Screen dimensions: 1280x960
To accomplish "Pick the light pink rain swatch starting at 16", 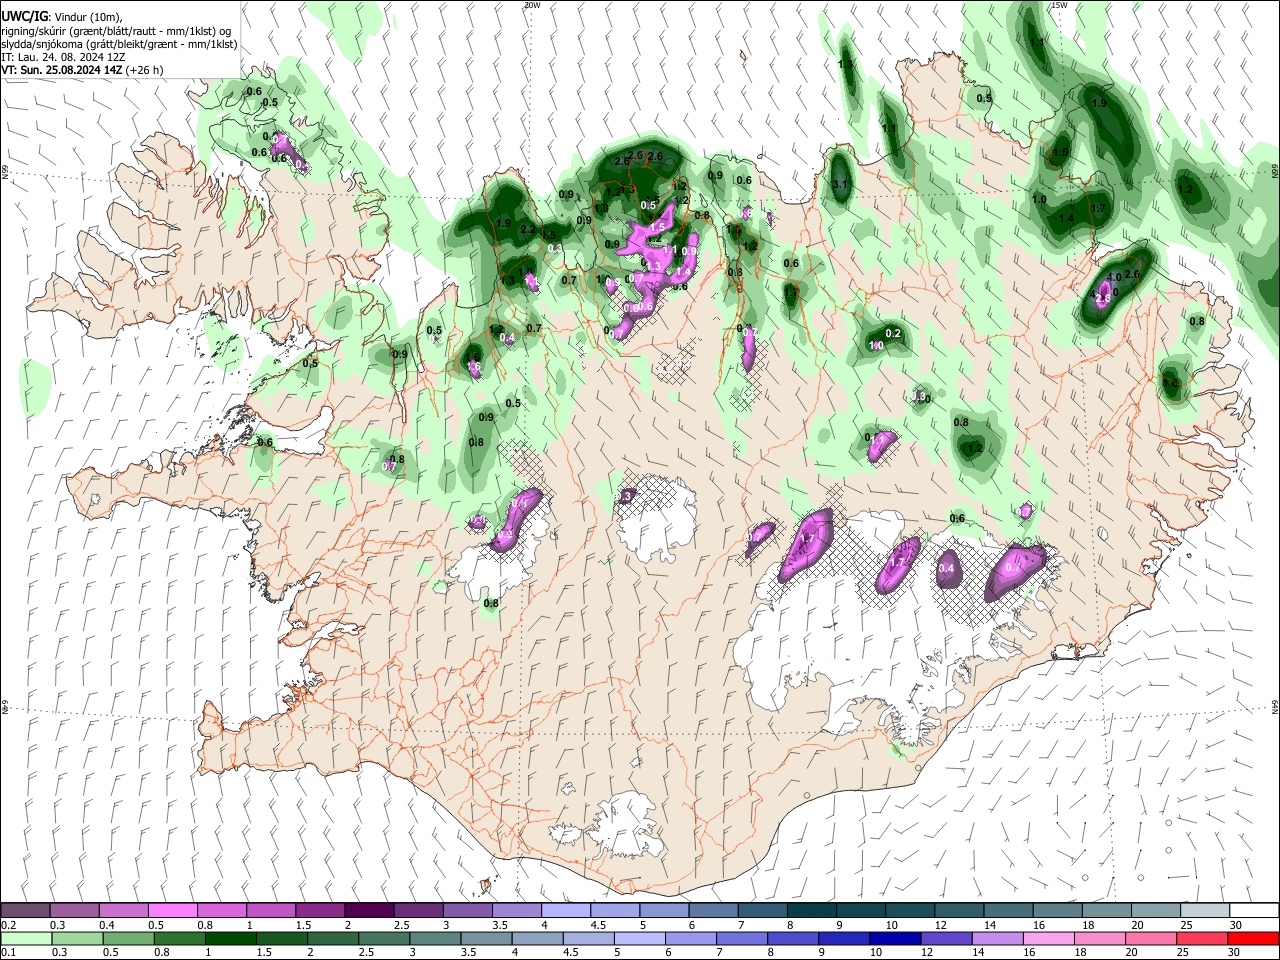I will click(x=1048, y=938).
